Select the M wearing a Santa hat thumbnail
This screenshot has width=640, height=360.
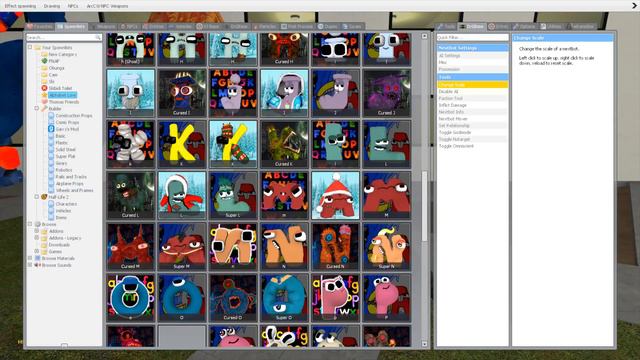click(336, 195)
